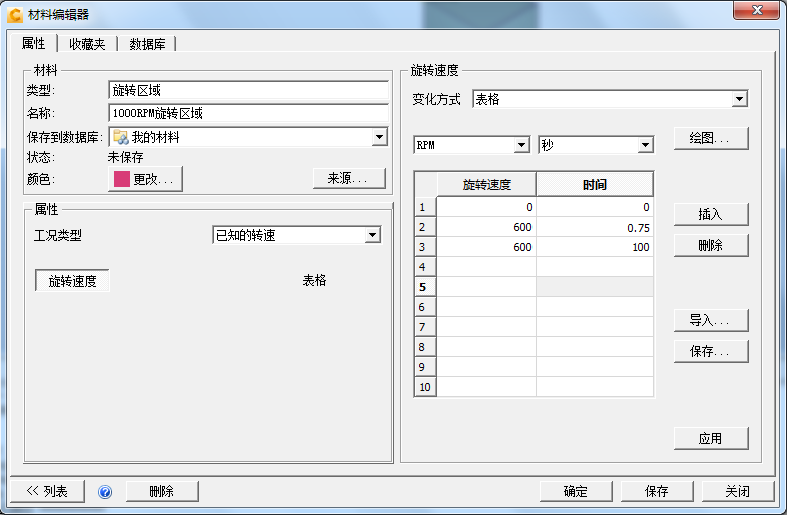Click the 关闭 button

(738, 491)
